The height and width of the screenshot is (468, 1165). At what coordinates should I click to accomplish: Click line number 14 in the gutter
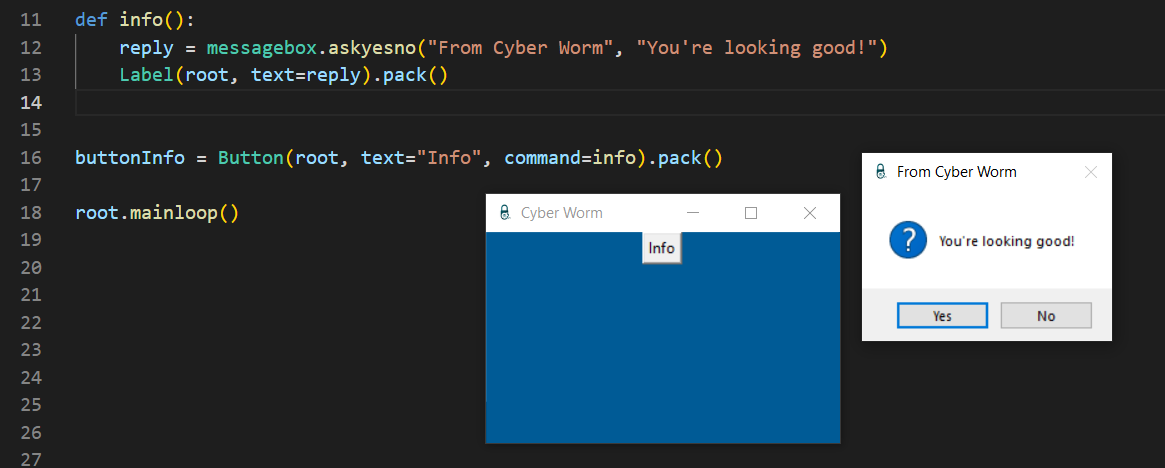pos(31,103)
